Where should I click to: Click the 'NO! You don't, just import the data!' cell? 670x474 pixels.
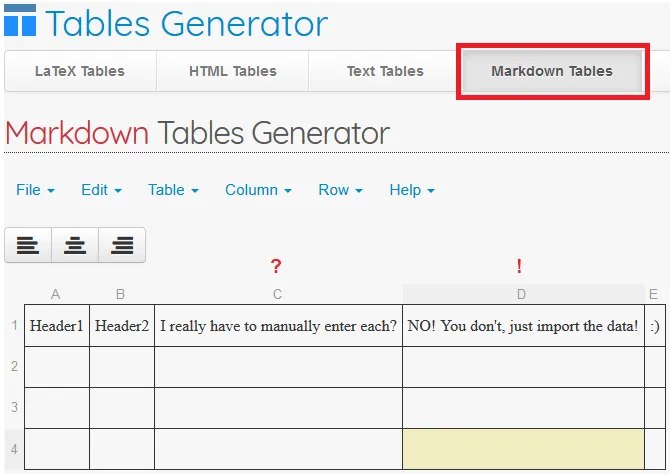[x=523, y=325]
